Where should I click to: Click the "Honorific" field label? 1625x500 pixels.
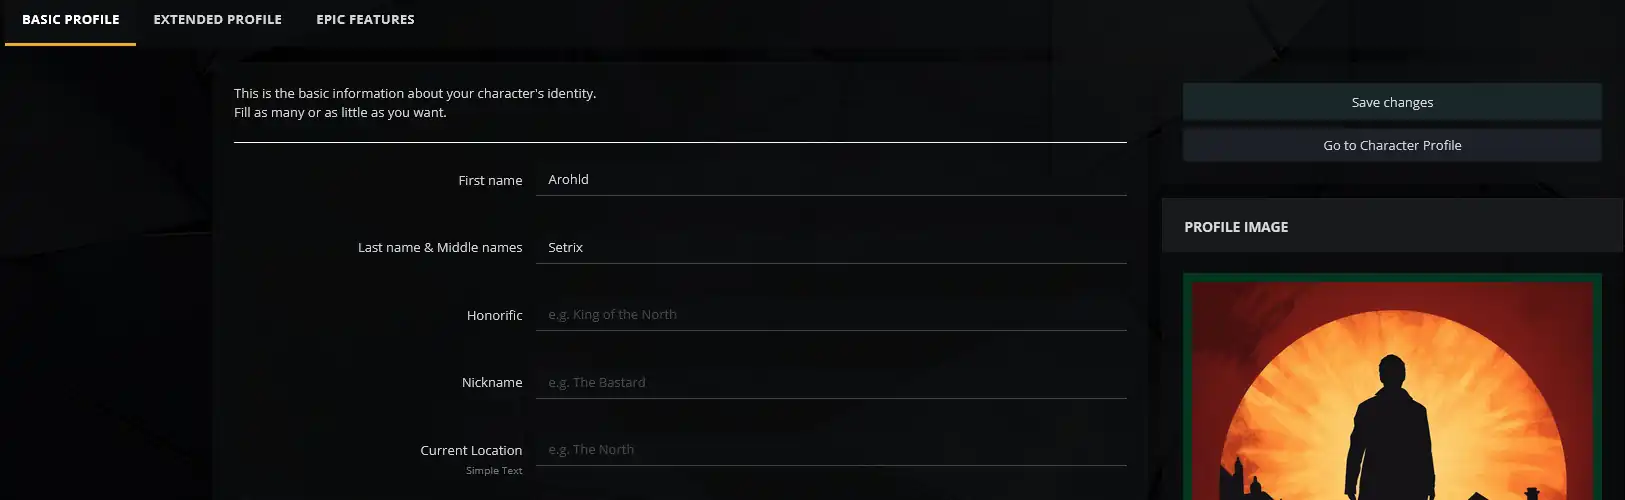point(494,316)
